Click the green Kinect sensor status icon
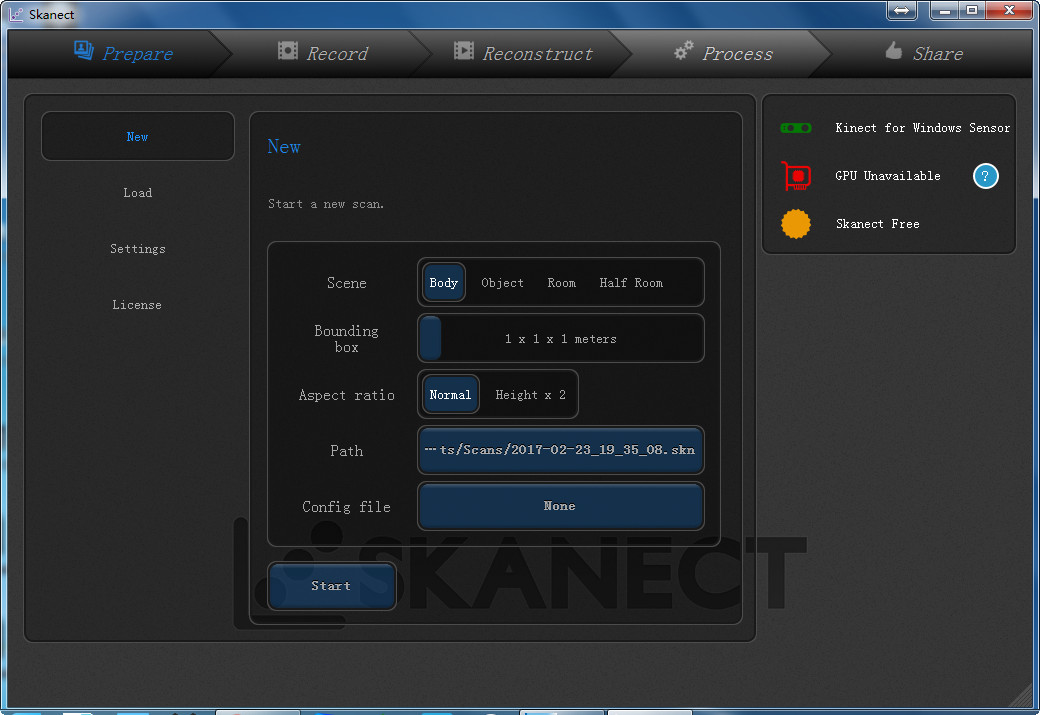Screen dimensions: 1040x715 pyautogui.click(x=796, y=128)
